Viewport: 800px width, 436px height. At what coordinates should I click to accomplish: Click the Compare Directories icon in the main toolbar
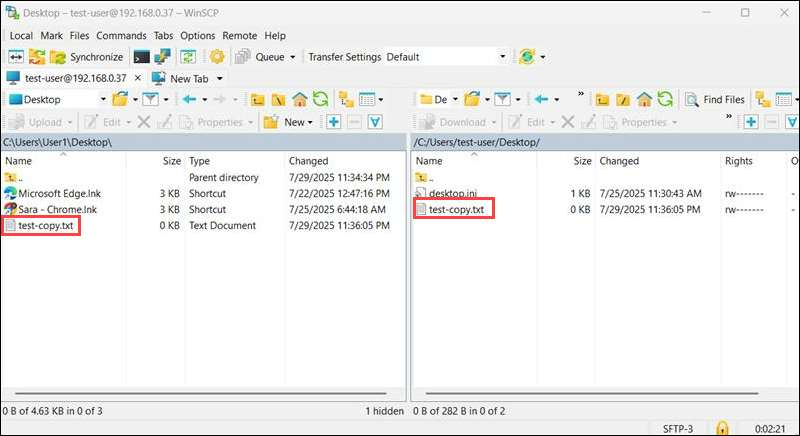click(x=16, y=57)
